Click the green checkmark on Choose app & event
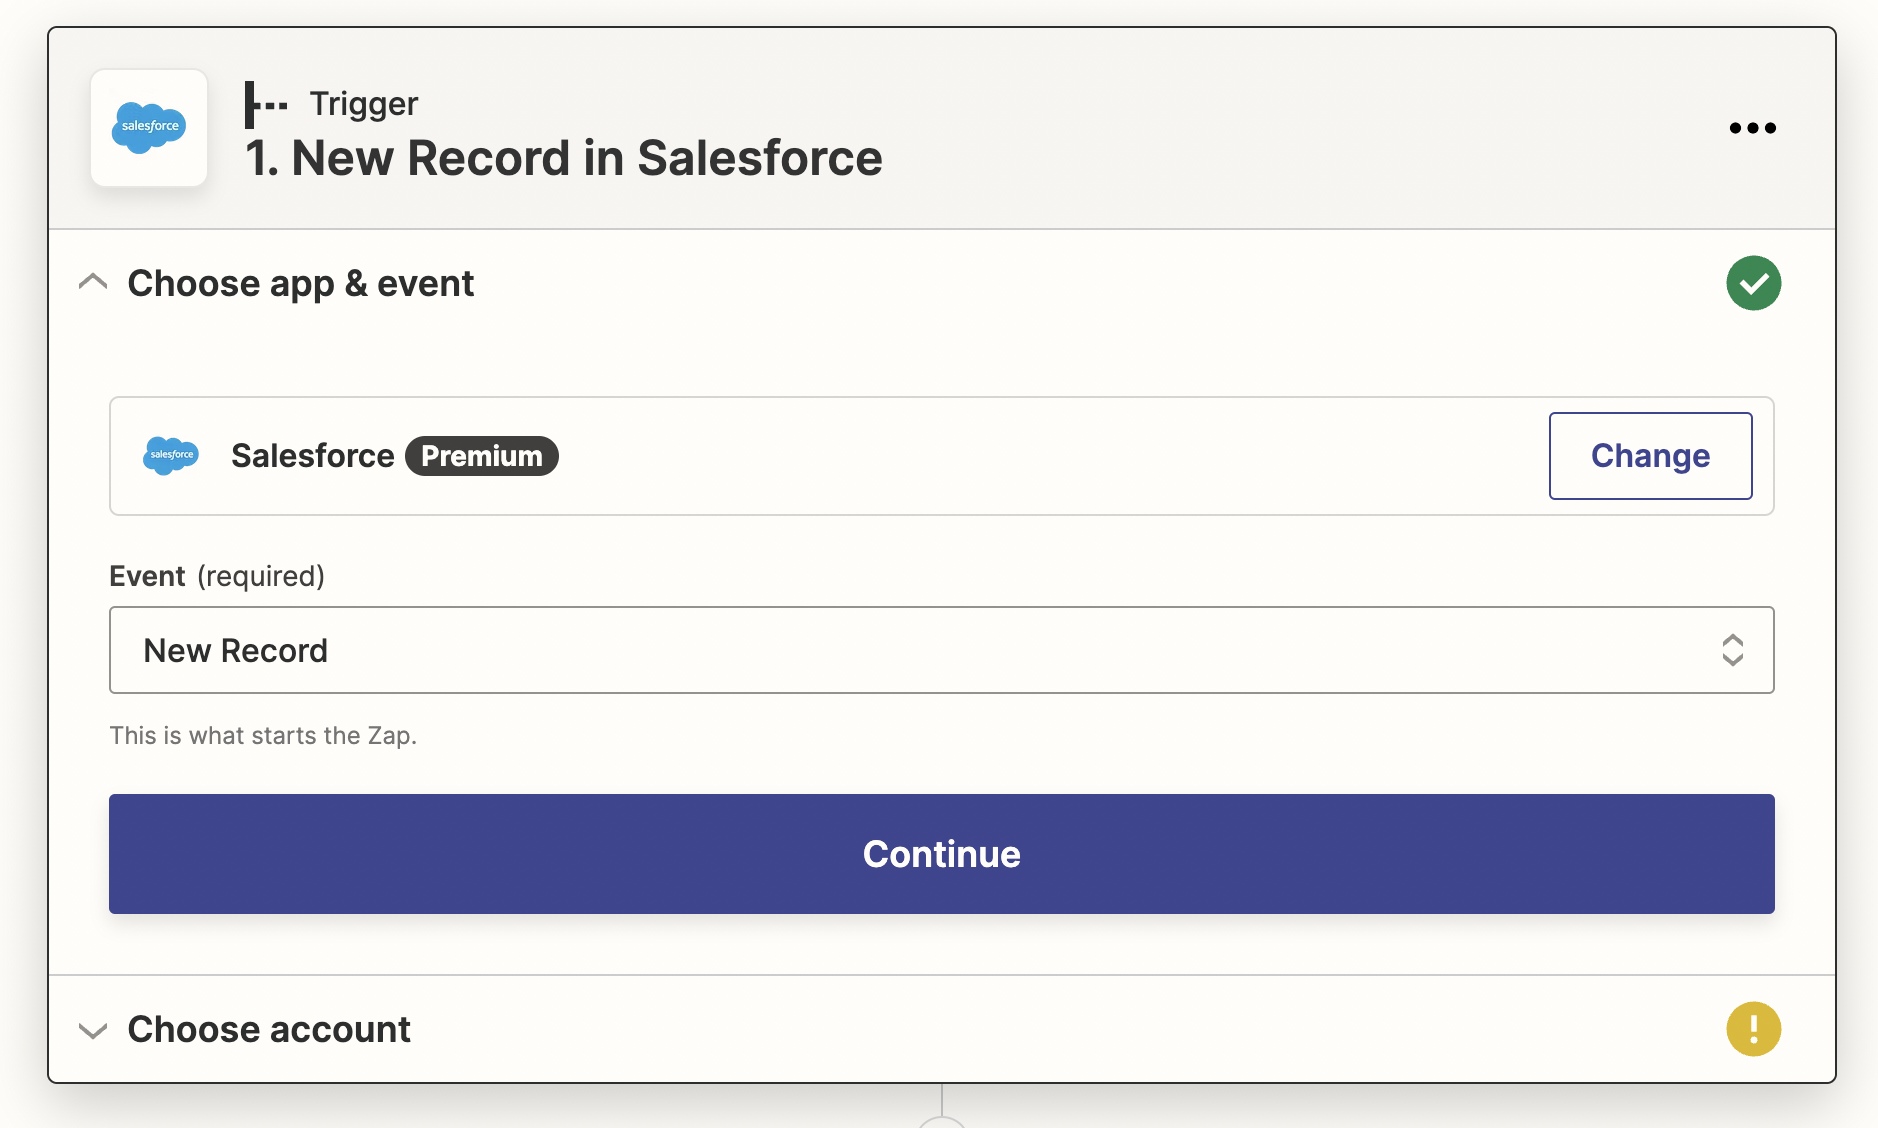Screen dimensions: 1878x1128 click(1753, 283)
